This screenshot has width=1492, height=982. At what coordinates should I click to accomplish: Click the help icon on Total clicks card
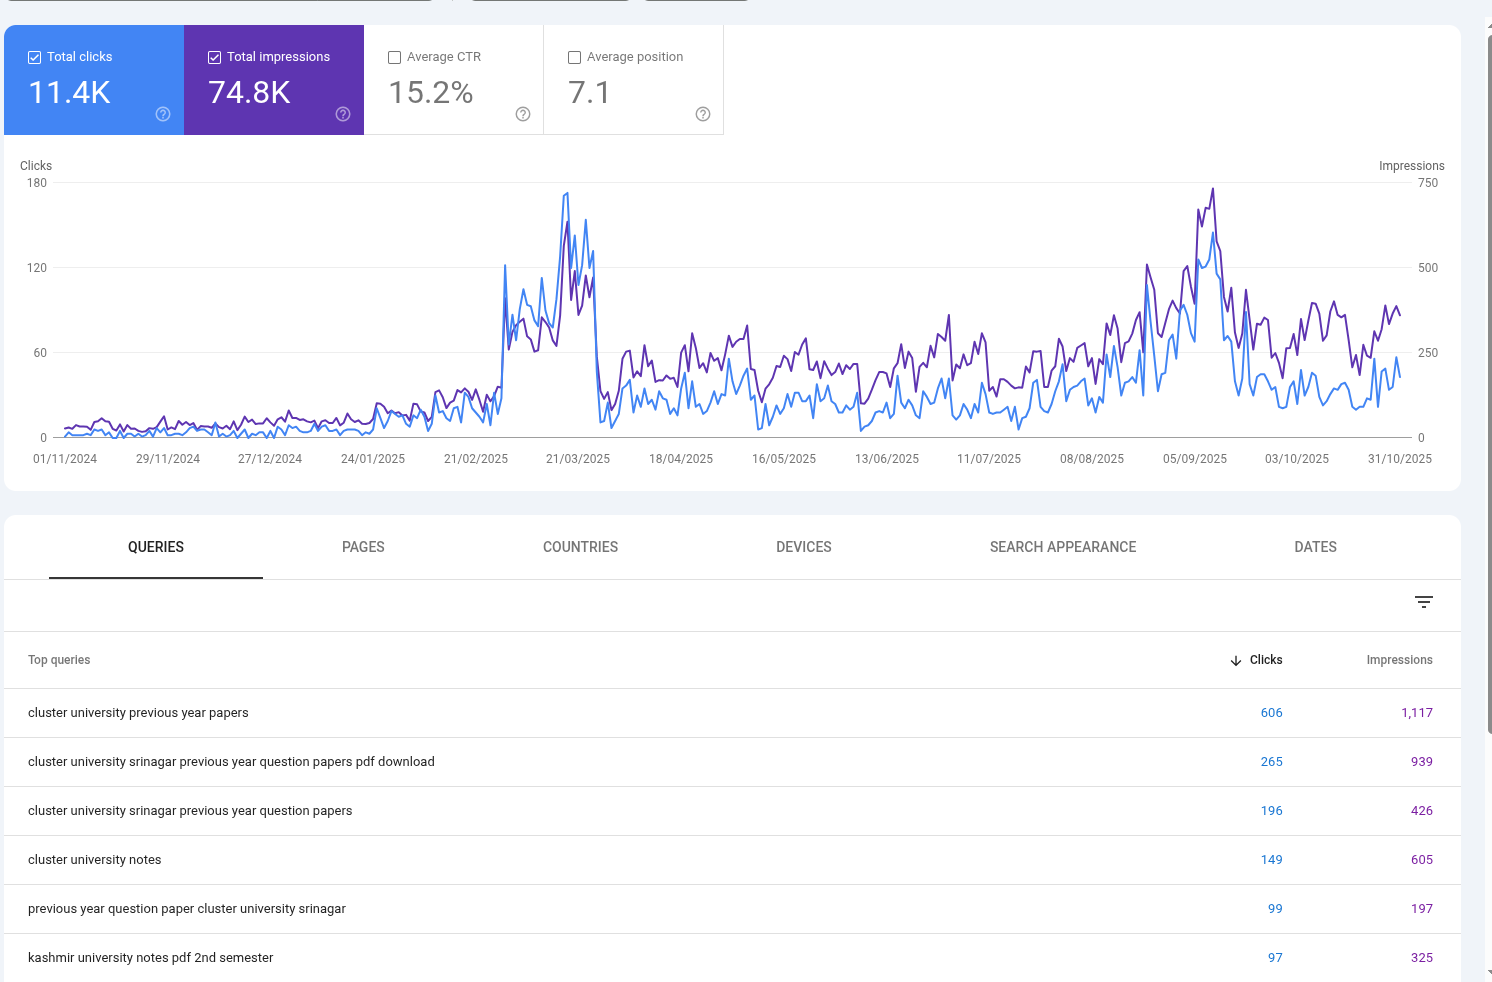(x=163, y=114)
